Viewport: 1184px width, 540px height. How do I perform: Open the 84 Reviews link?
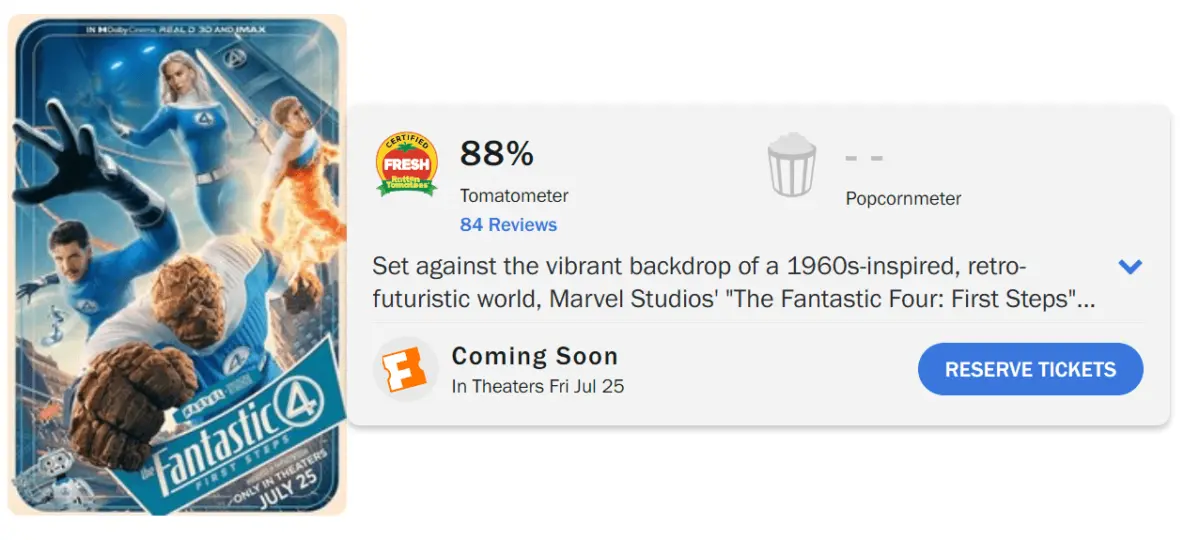click(508, 225)
